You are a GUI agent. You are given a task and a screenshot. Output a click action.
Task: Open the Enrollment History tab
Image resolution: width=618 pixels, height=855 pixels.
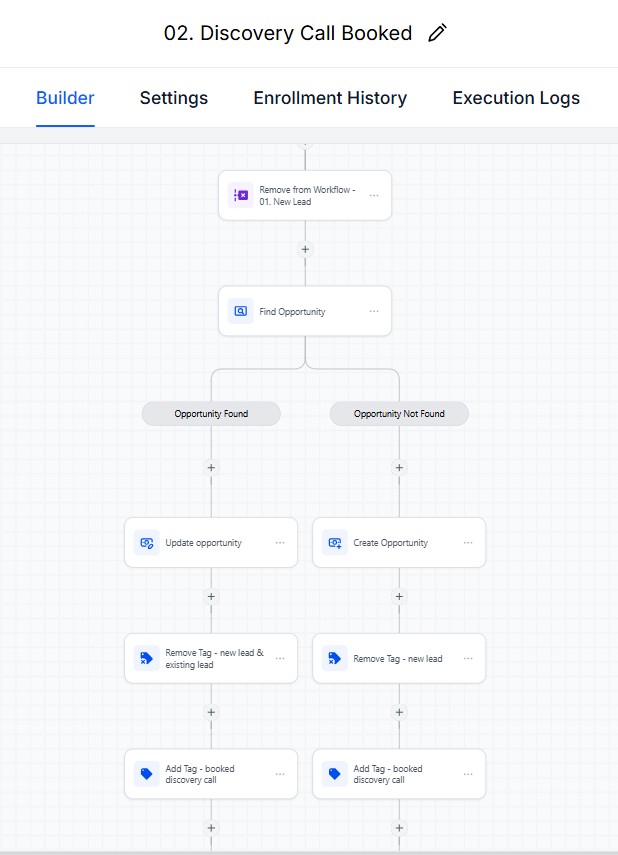click(330, 98)
